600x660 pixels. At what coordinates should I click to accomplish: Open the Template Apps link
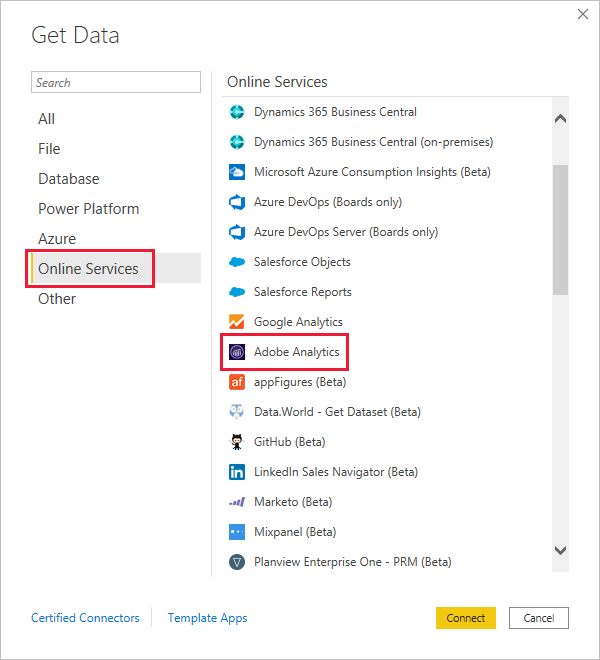pos(208,618)
